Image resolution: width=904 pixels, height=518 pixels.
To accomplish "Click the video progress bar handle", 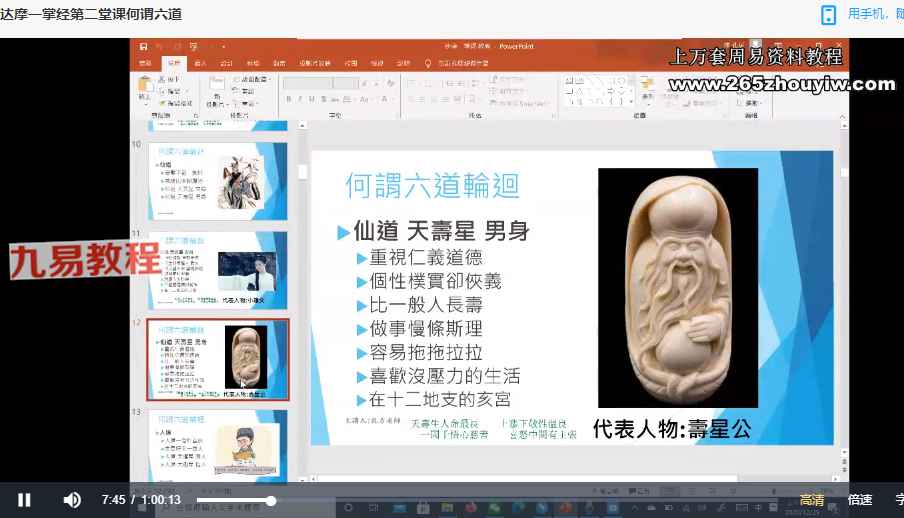I will 271,500.
